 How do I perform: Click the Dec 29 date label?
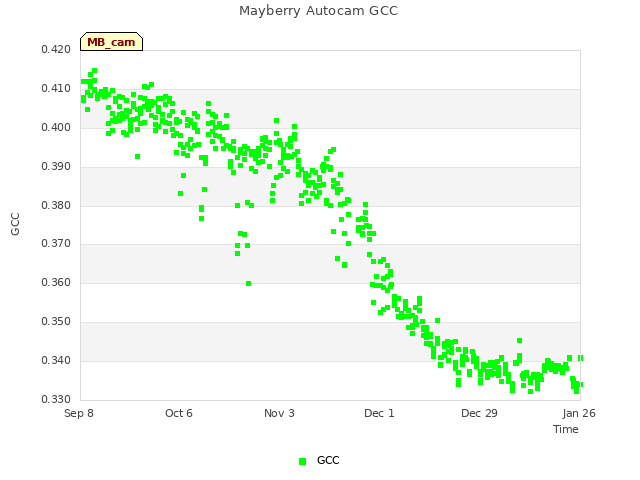click(479, 413)
